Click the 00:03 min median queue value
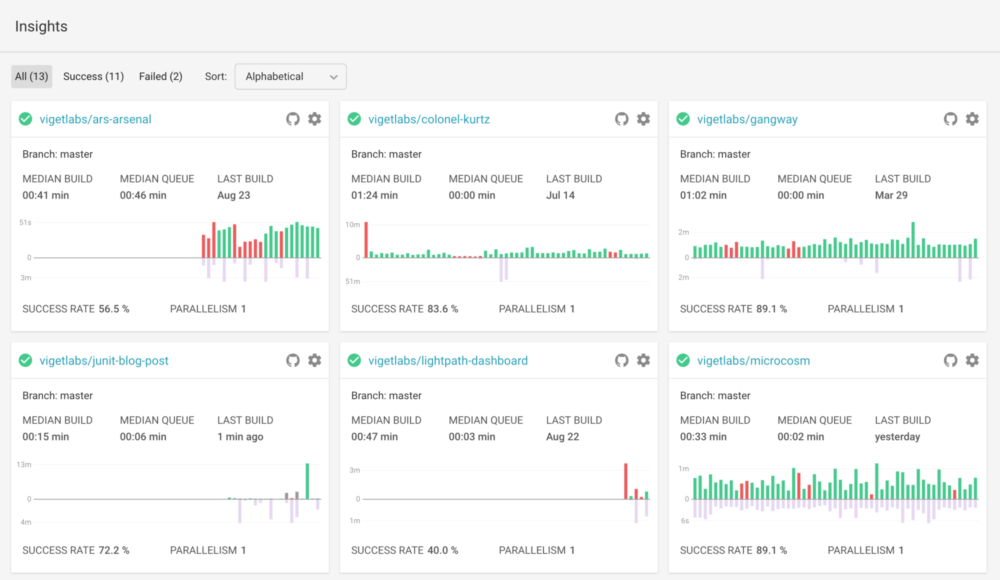 (472, 436)
